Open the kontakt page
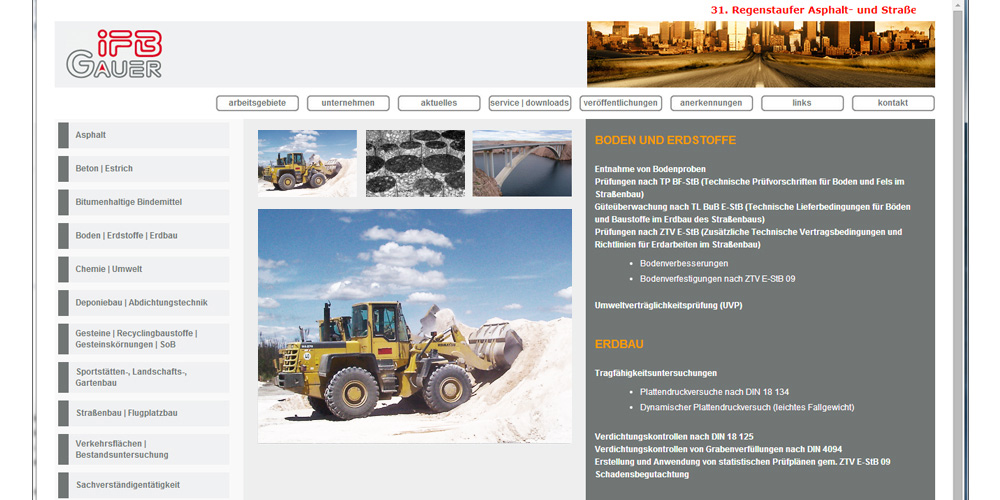Screen dimensions: 1000x500 (x=893, y=103)
